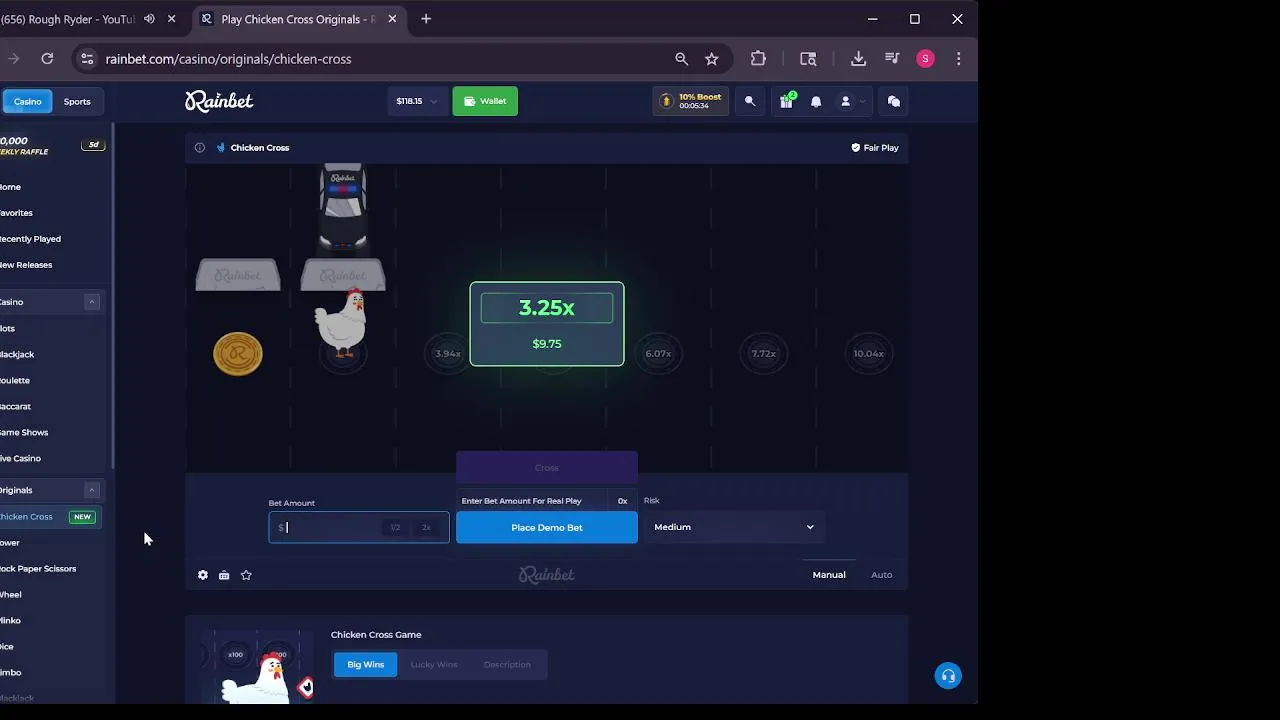Viewport: 1280px width, 720px height.
Task: Open the chat bubbles icon
Action: click(894, 101)
